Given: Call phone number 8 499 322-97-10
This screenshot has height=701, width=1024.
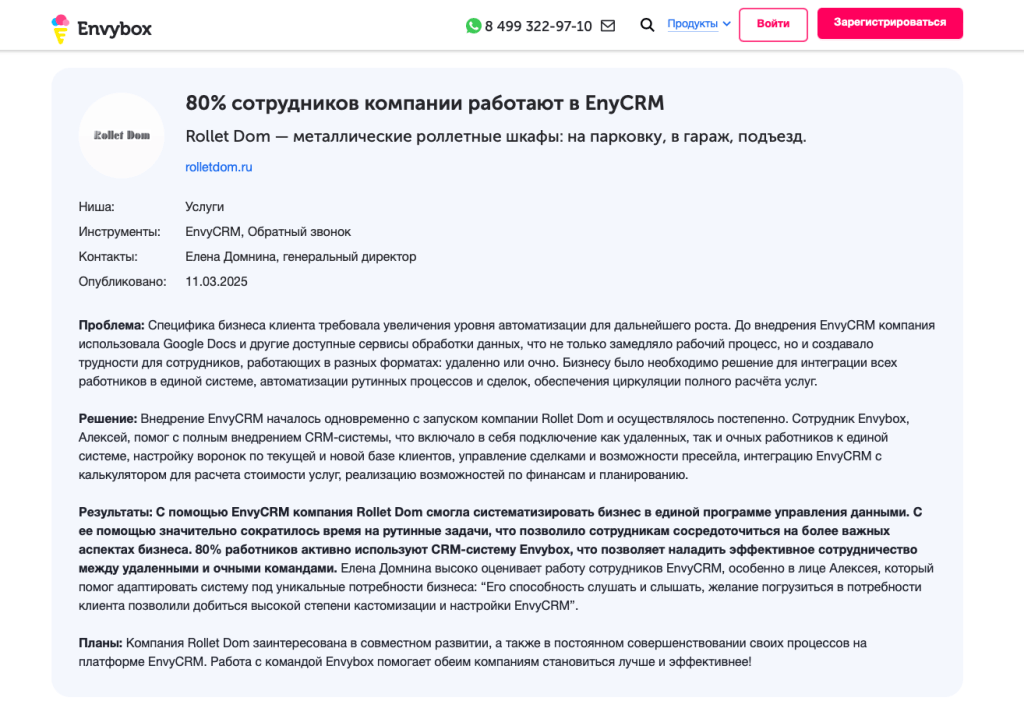Looking at the screenshot, I should coord(538,26).
